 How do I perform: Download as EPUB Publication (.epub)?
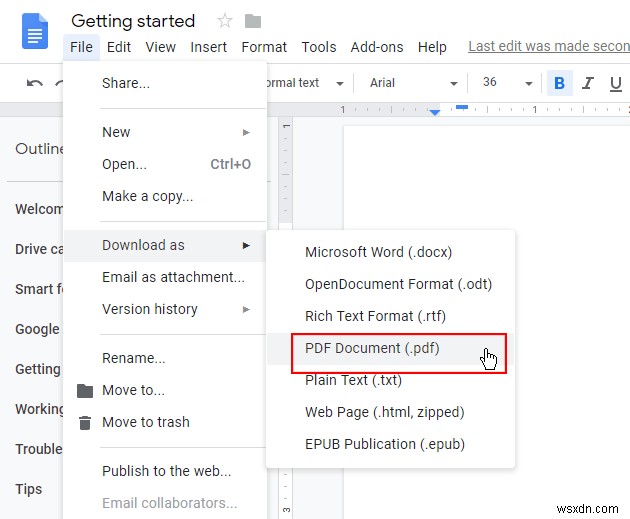(391, 444)
